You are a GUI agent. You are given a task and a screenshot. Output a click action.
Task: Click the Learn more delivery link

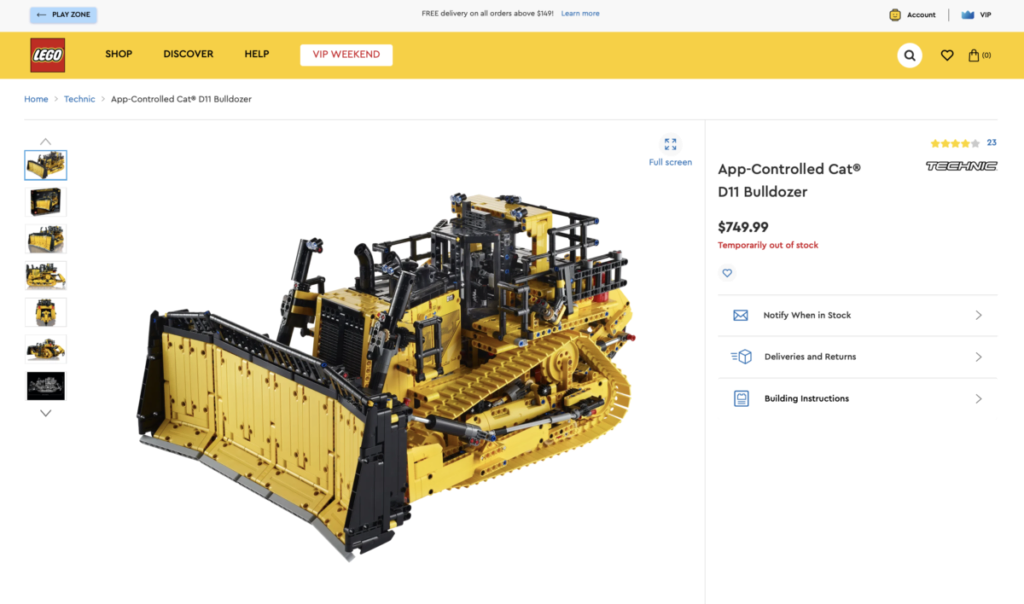(580, 14)
